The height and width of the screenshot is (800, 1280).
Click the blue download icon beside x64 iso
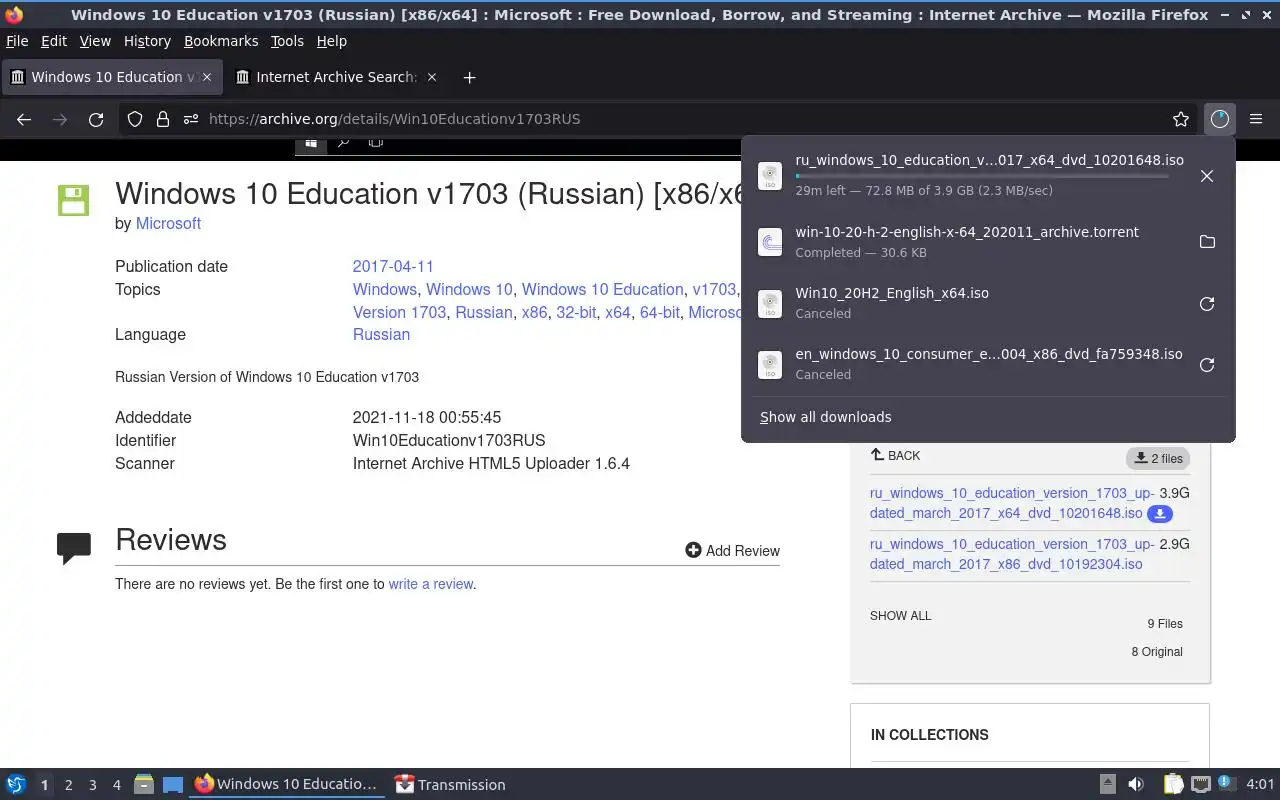1159,513
